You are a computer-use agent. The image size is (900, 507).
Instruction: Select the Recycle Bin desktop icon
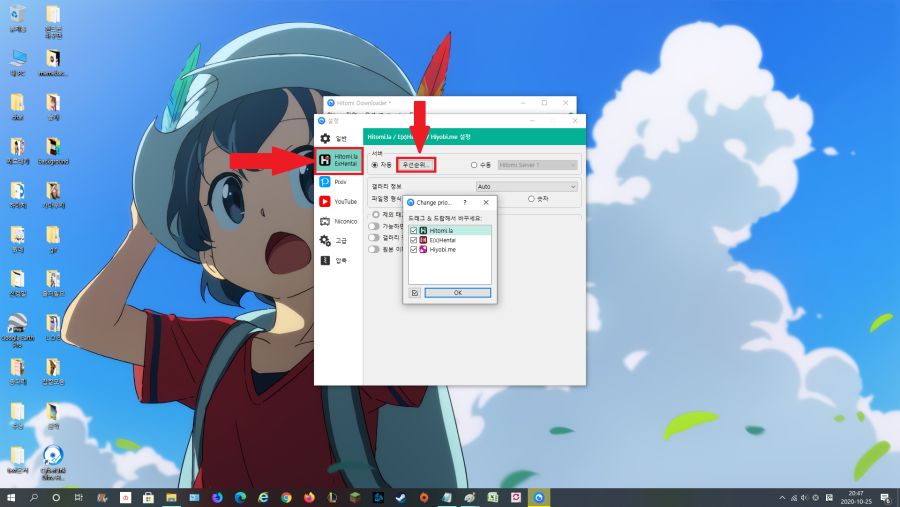click(x=17, y=18)
